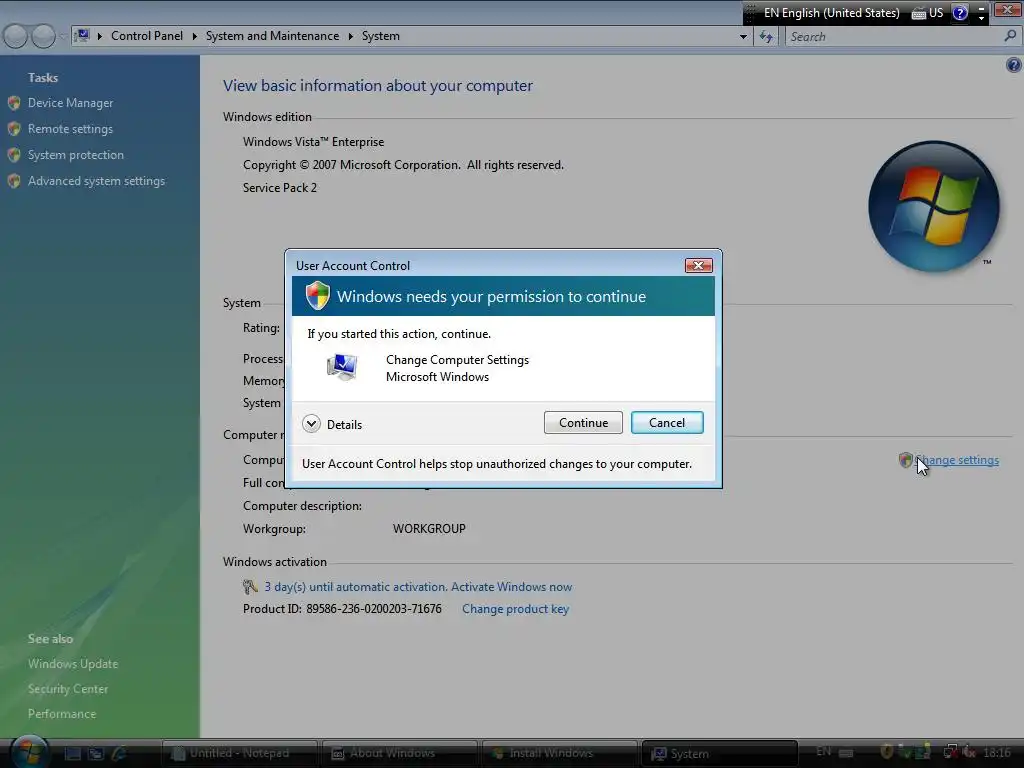Image resolution: width=1024 pixels, height=768 pixels.
Task: Open Advanced system settings
Action: click(97, 181)
